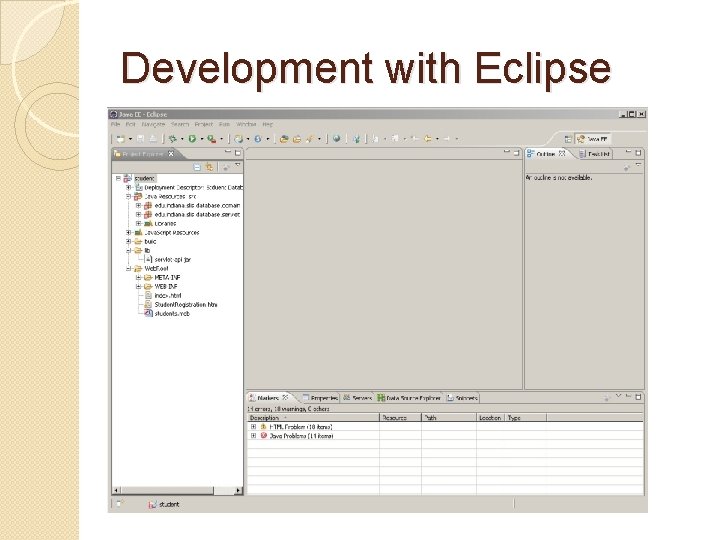
Task: Open the Navigate menu
Action: tap(153, 124)
